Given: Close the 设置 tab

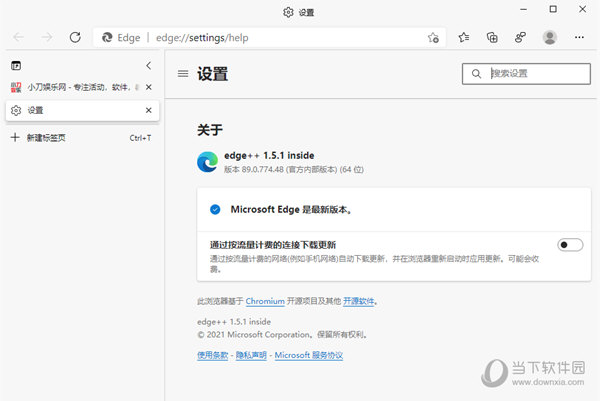Looking at the screenshot, I should click(149, 110).
